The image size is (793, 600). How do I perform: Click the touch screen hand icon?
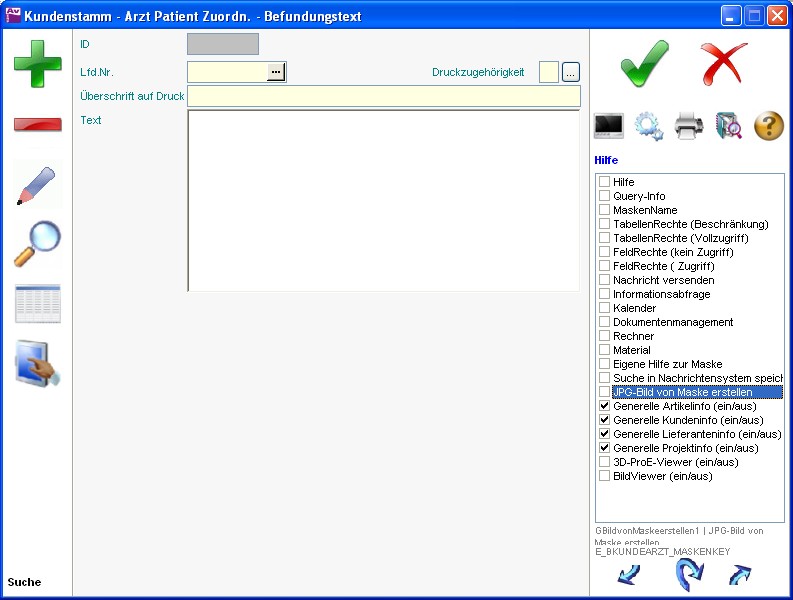tap(37, 364)
